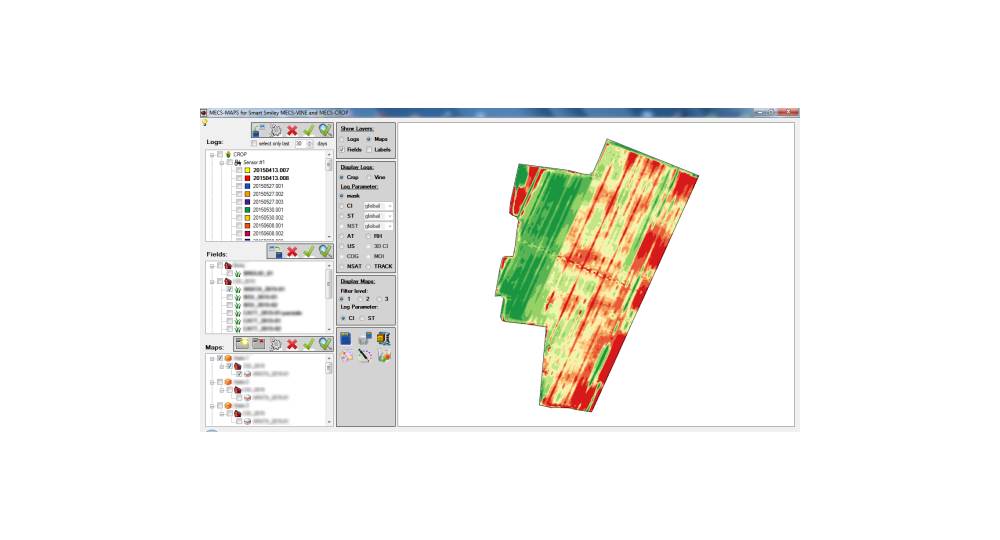Click the bucket with colored square tool icon
The width and height of the screenshot is (1000, 540).
click(x=365, y=338)
